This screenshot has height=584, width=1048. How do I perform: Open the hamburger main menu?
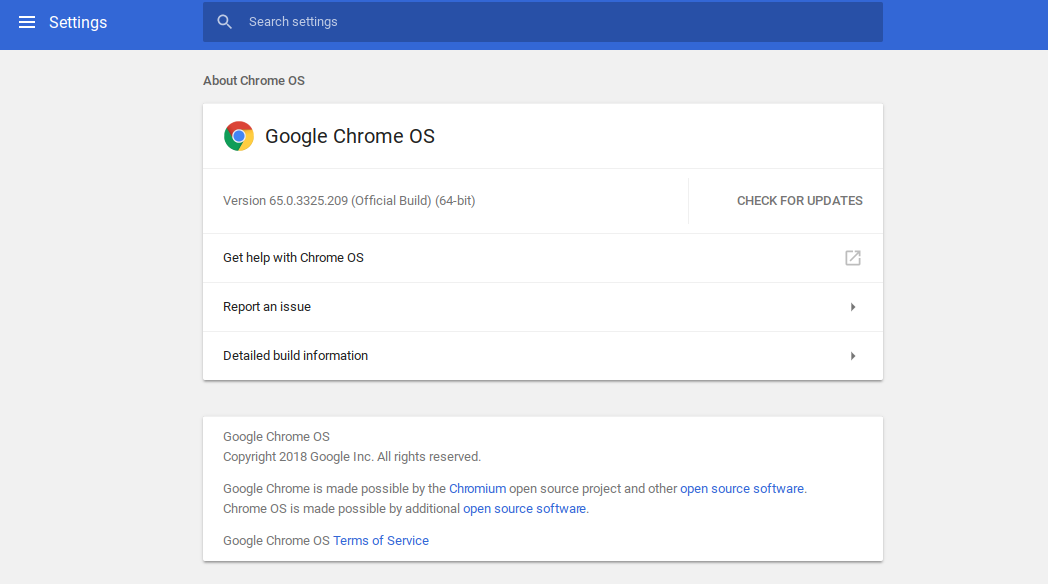(x=27, y=22)
